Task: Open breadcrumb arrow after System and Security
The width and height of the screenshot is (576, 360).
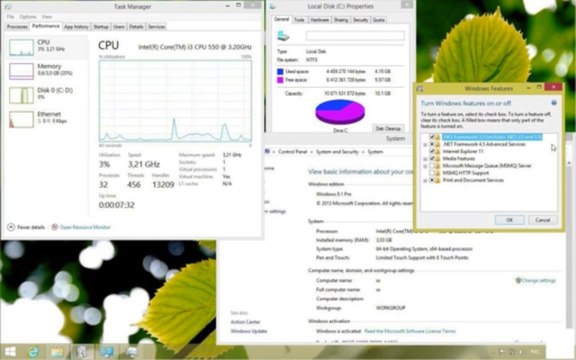Action: (x=363, y=152)
